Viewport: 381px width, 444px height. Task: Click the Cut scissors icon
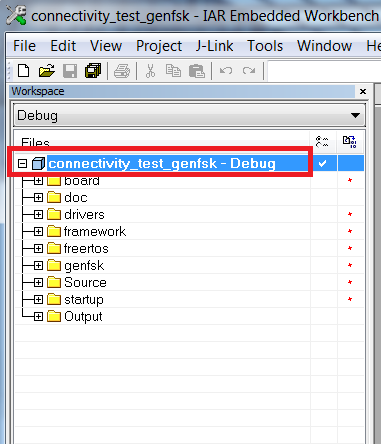[151, 71]
